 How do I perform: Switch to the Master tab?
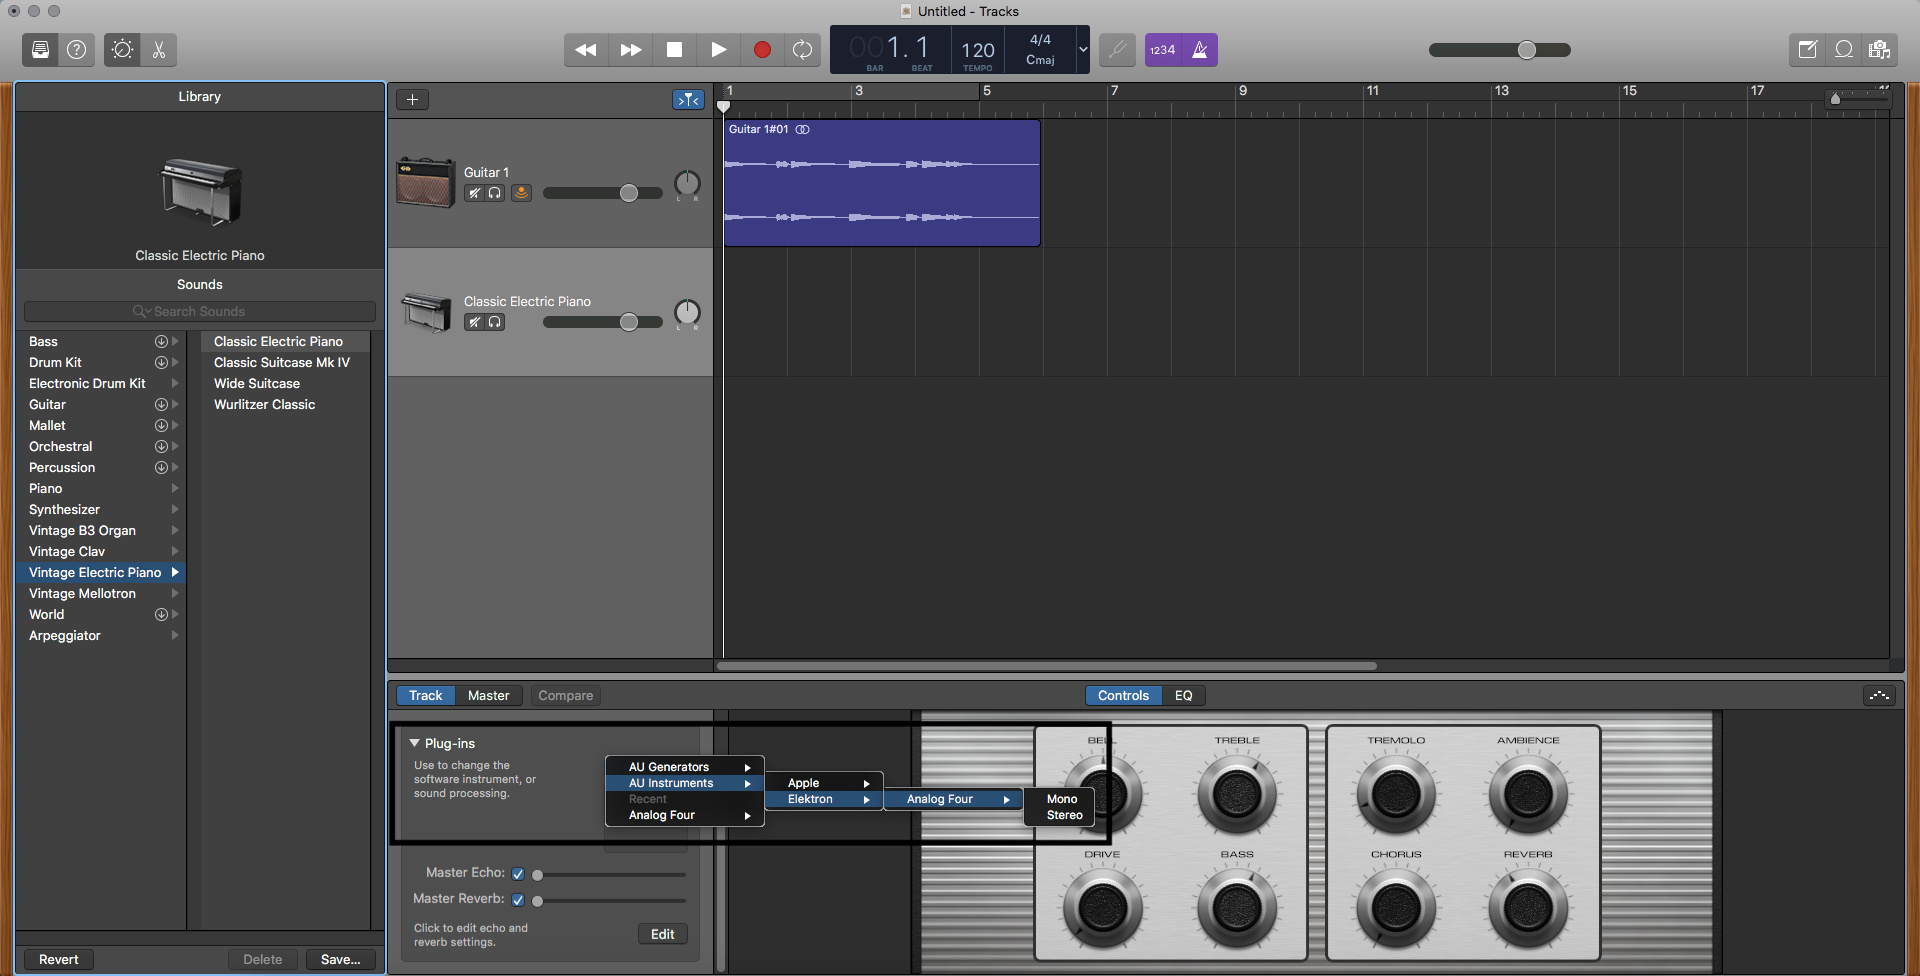click(488, 696)
